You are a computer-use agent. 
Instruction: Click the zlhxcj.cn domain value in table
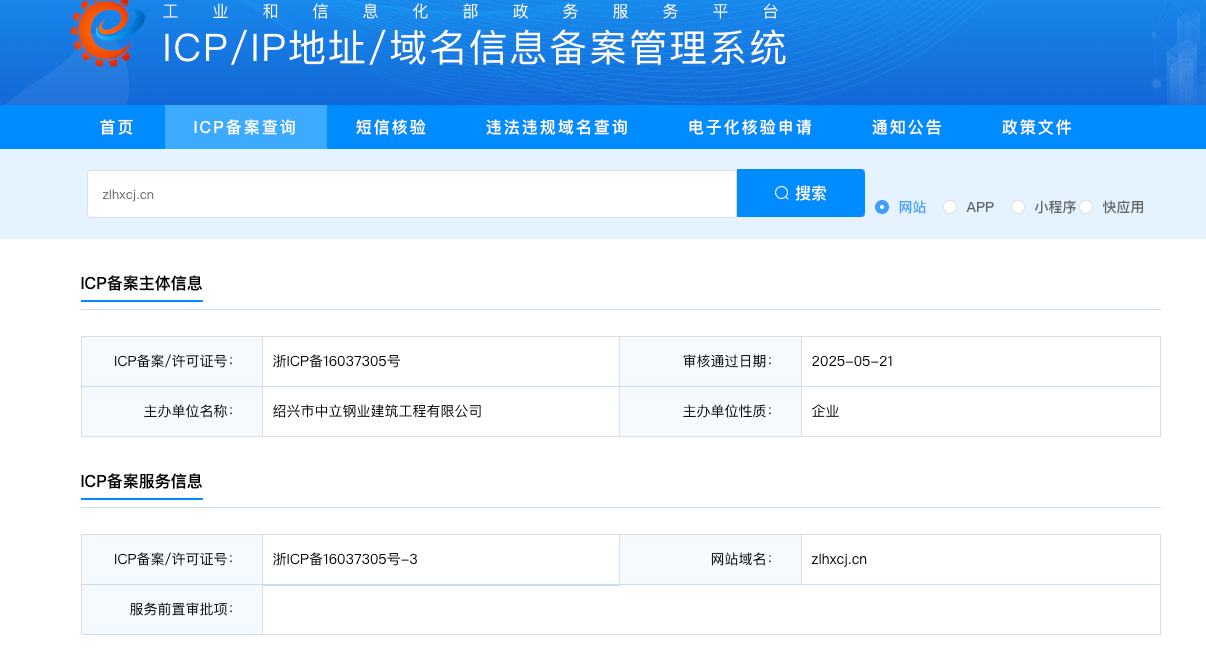839,559
